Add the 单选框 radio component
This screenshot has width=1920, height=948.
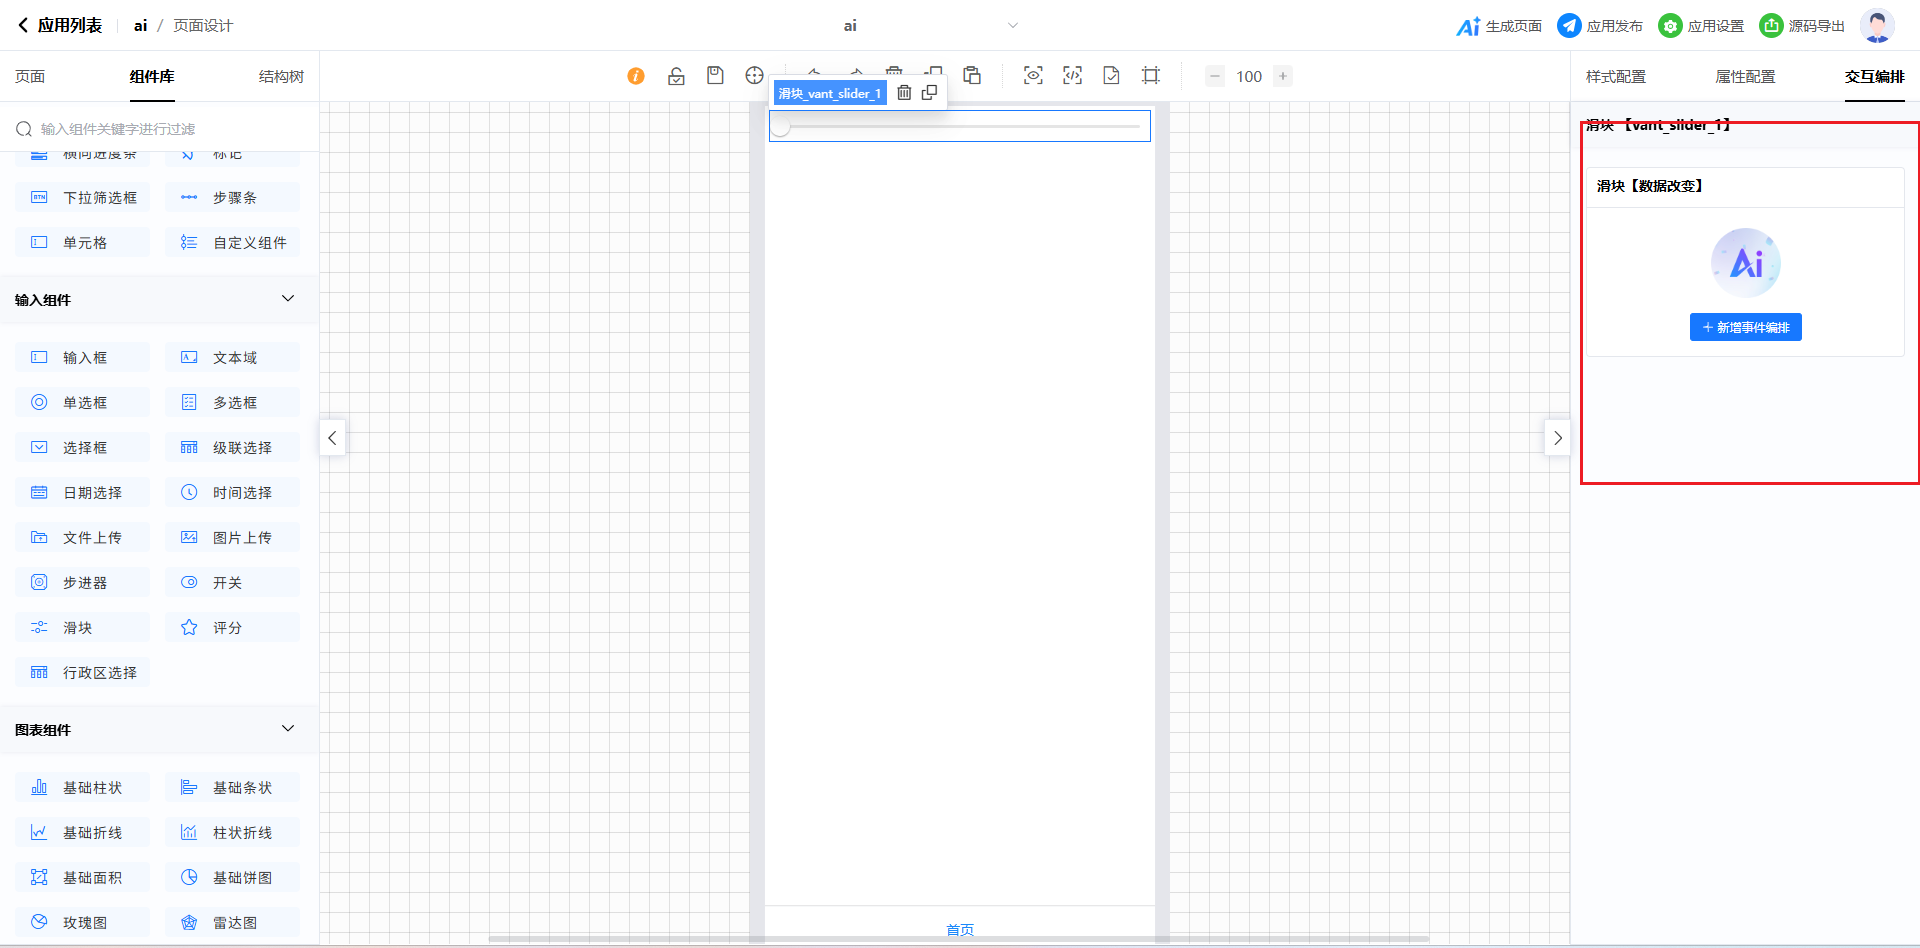tap(83, 403)
